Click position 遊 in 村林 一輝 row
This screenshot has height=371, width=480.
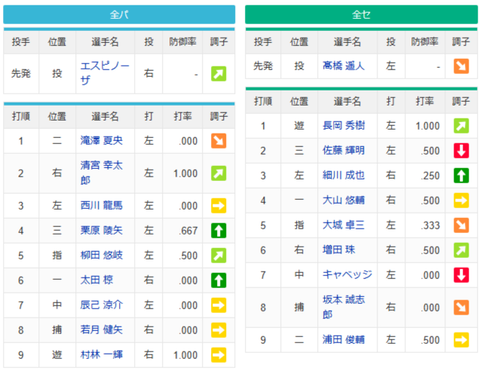pyautogui.click(x=57, y=355)
